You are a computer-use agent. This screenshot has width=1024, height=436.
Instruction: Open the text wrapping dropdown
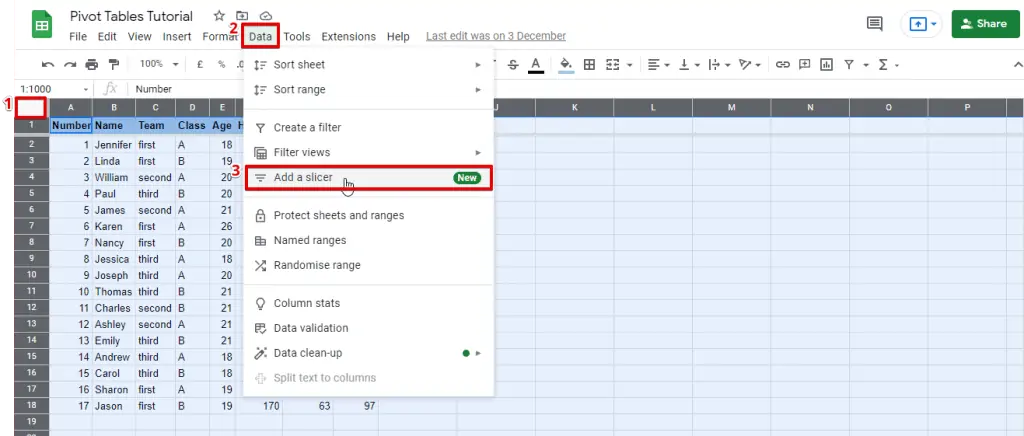719,65
